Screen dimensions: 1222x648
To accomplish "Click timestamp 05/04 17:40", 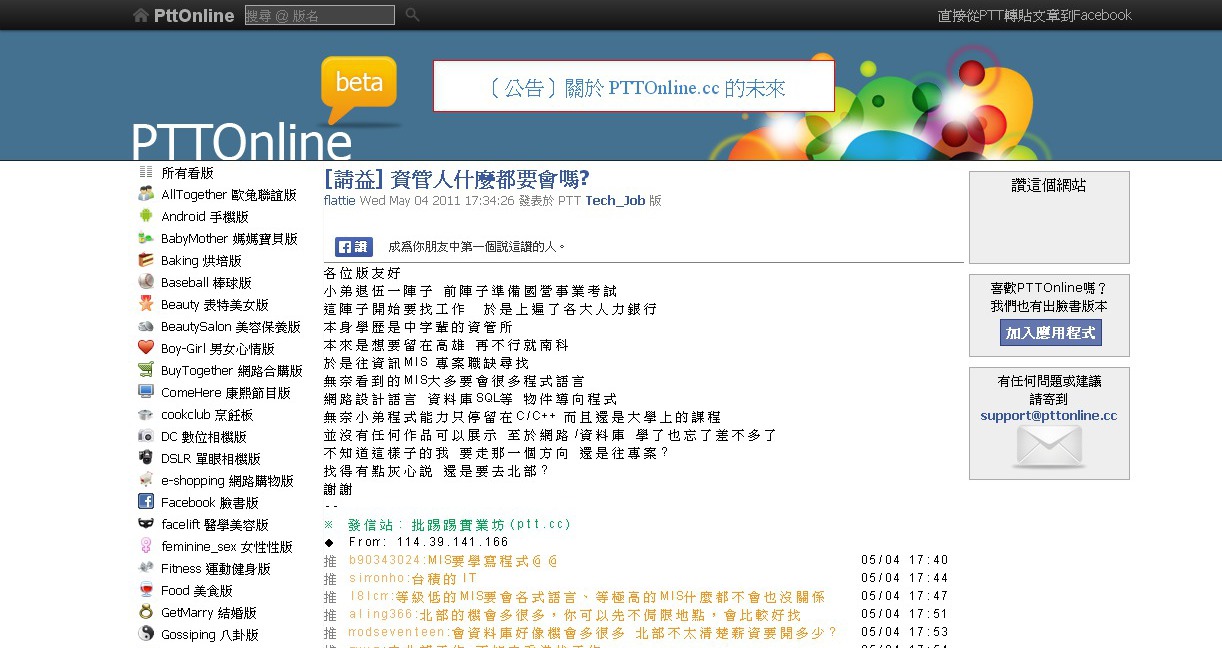I will 905,560.
